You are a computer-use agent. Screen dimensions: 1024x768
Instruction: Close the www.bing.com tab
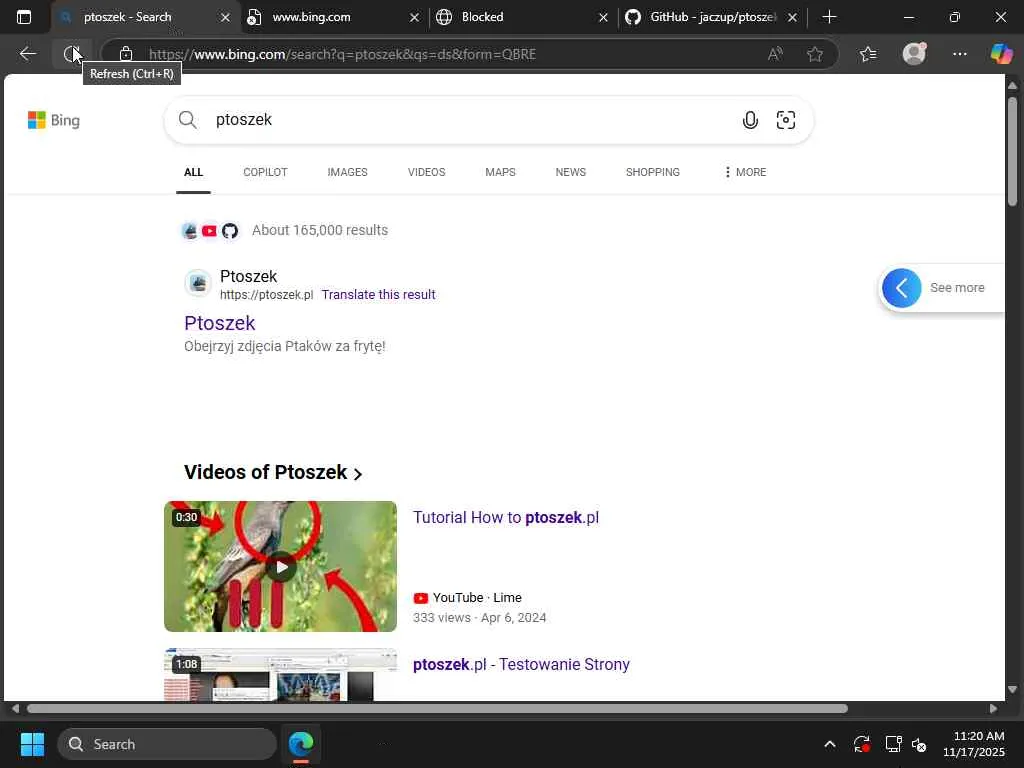pyautogui.click(x=414, y=18)
